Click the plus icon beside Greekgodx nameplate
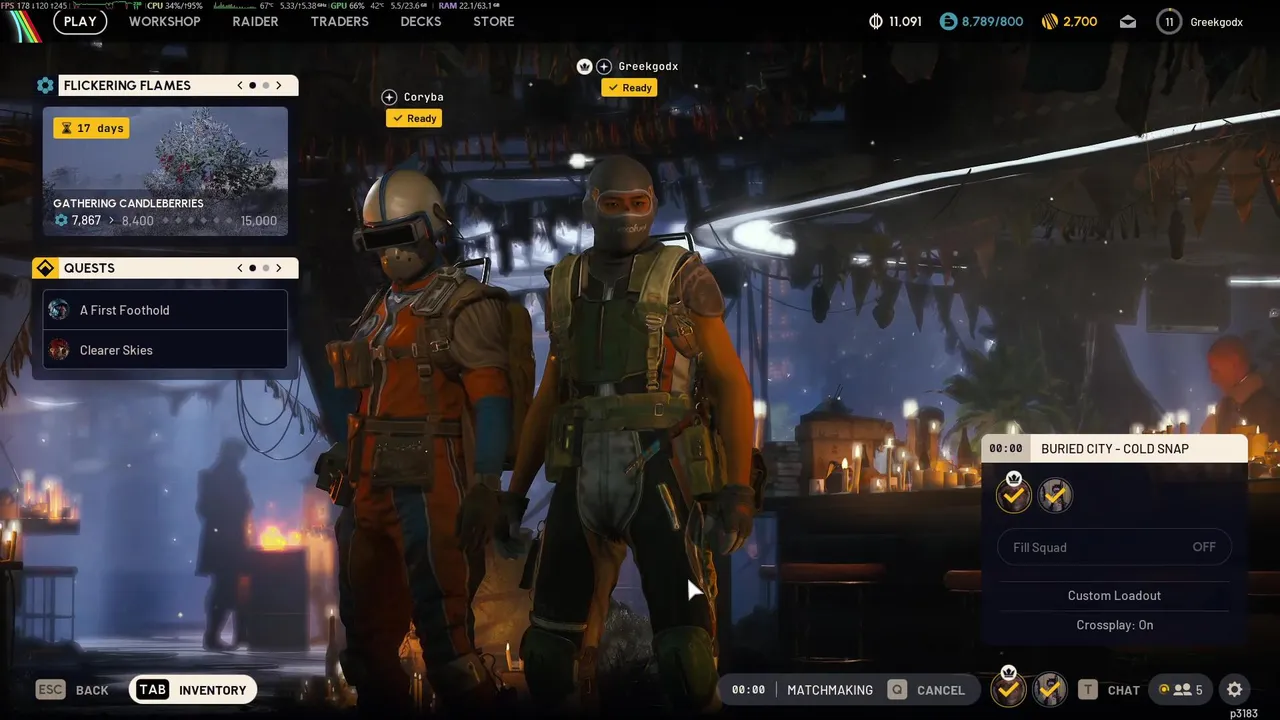The width and height of the screenshot is (1280, 720). click(x=604, y=66)
